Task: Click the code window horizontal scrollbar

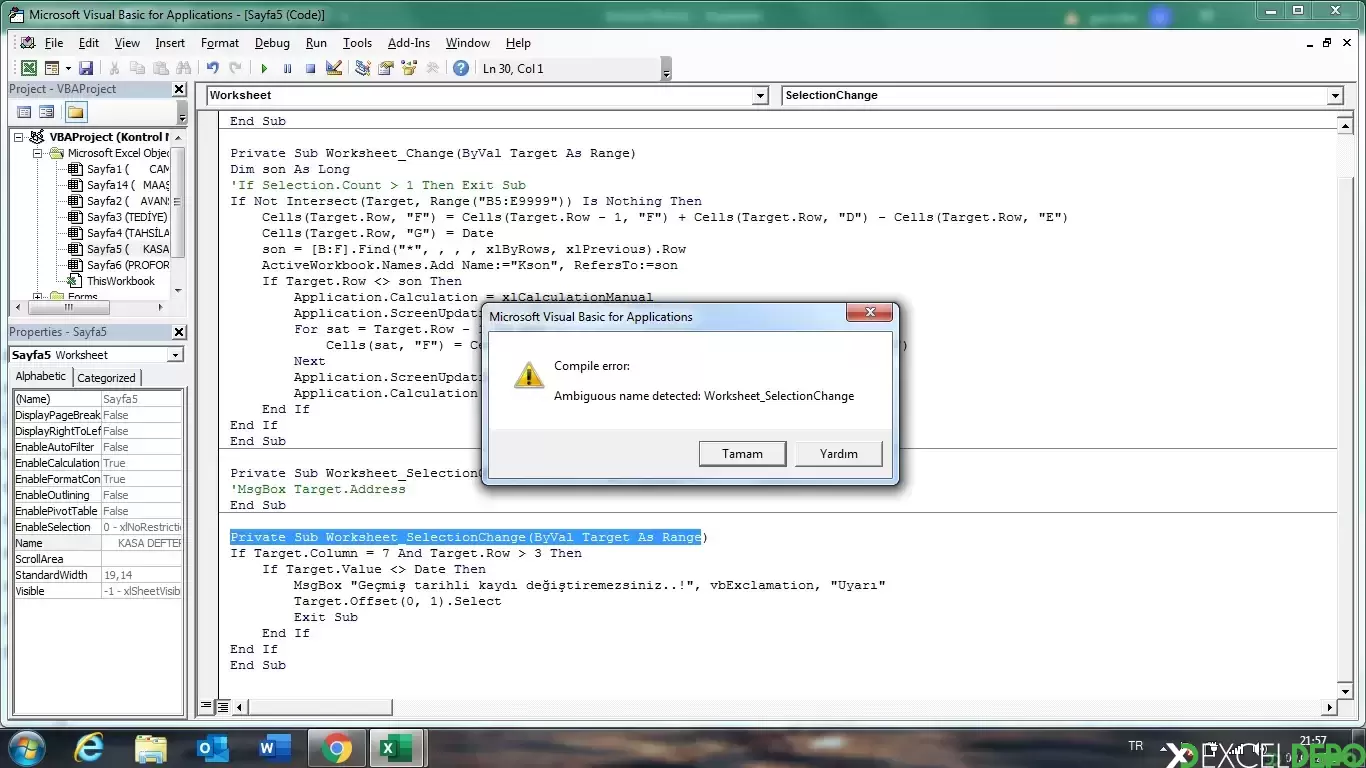Action: [x=321, y=707]
